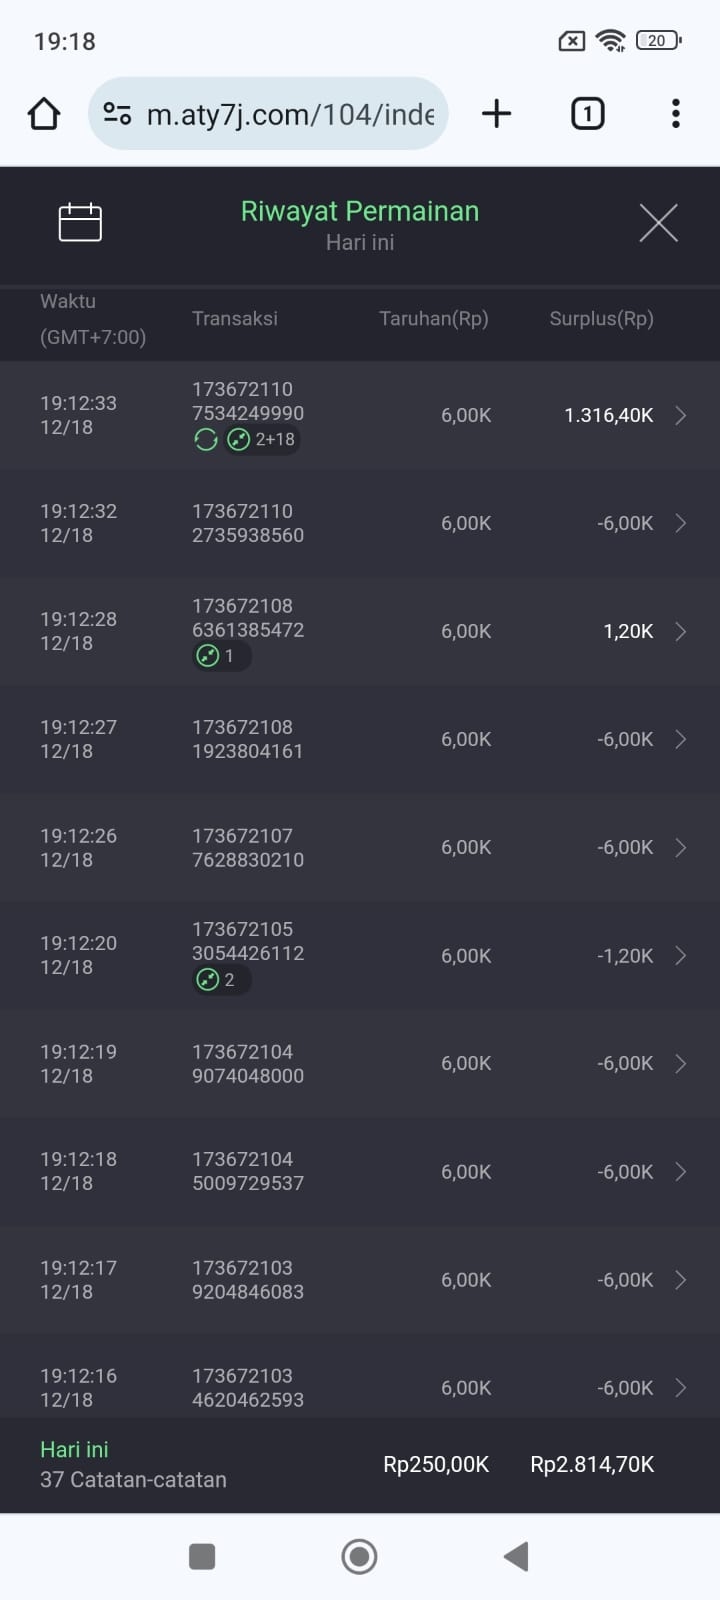Open the calendar date picker icon
Image resolution: width=720 pixels, height=1600 pixels.
80,222
